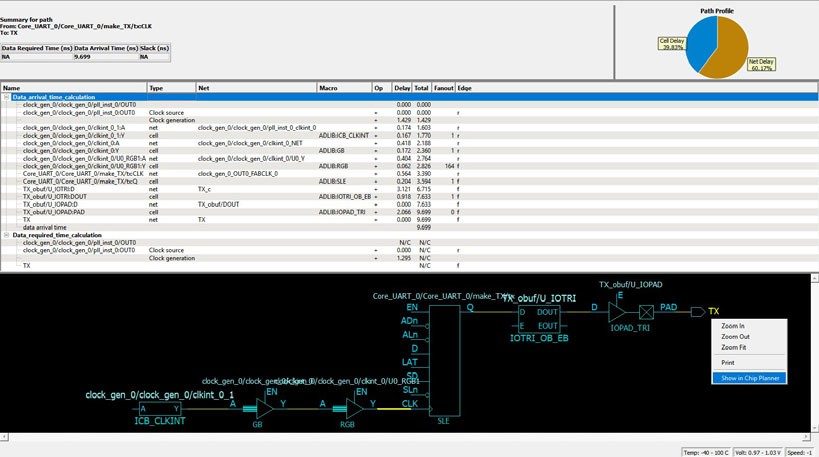Click the TX output port symbol

(697, 311)
